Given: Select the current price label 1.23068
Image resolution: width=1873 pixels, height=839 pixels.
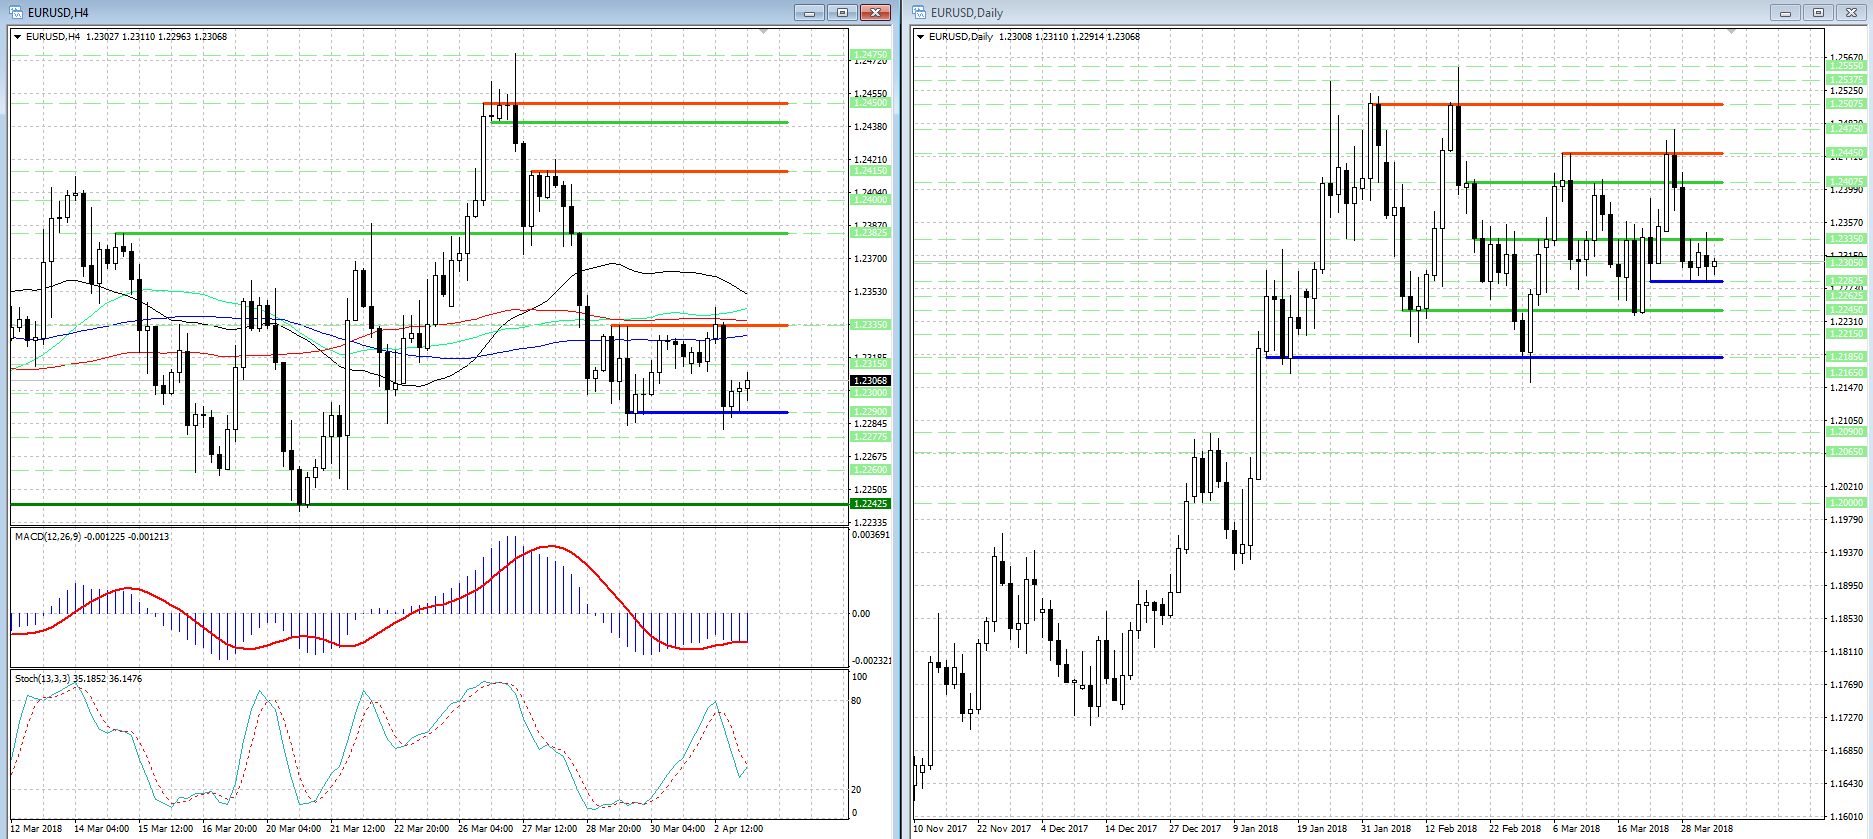Looking at the screenshot, I should 870,381.
